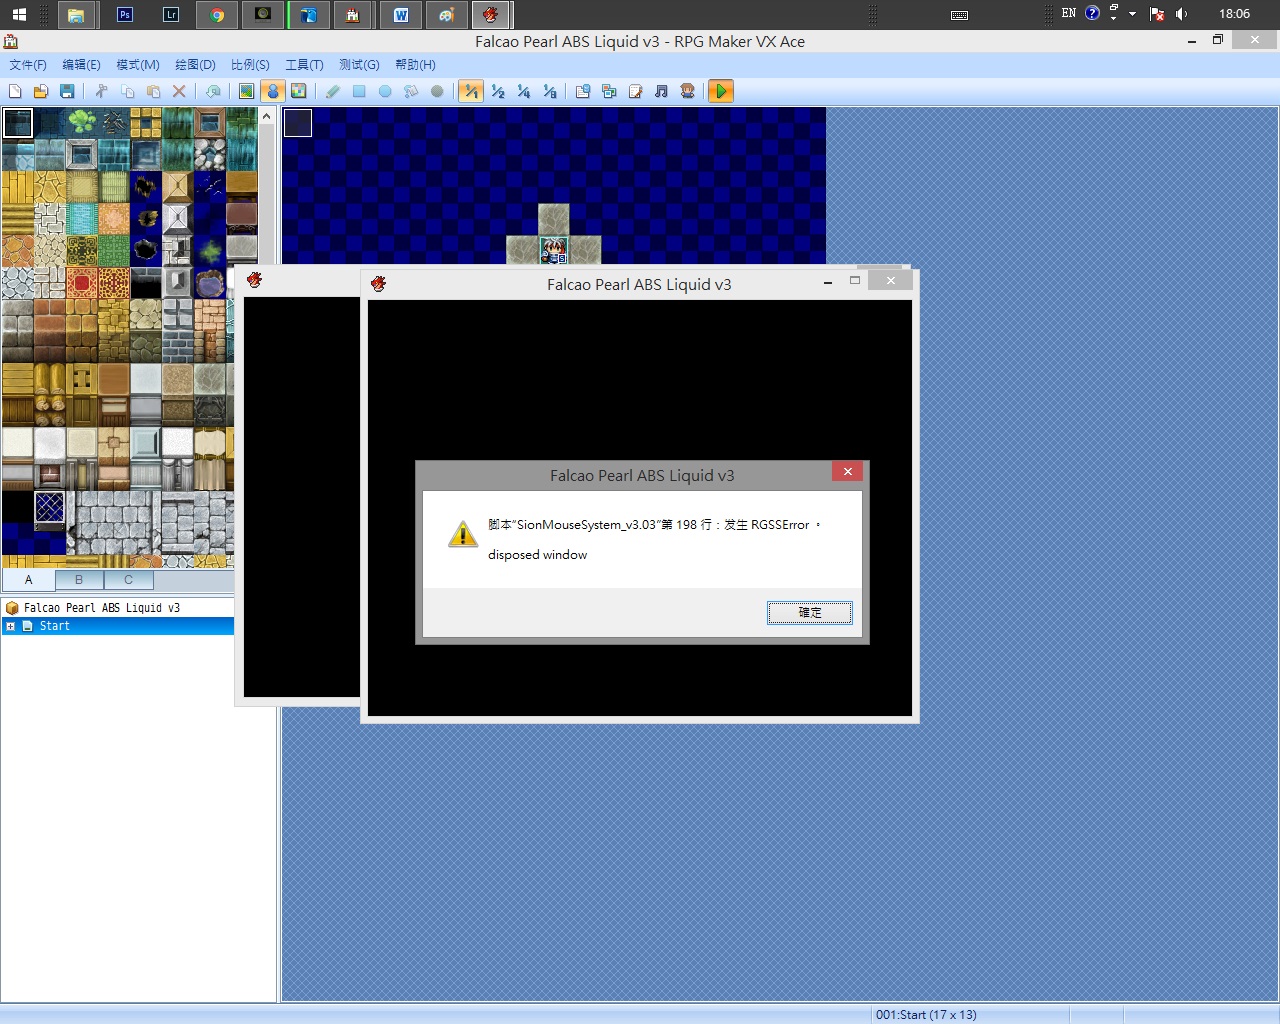
Task: Set map zoom scale to 1/8
Action: pyautogui.click(x=550, y=91)
